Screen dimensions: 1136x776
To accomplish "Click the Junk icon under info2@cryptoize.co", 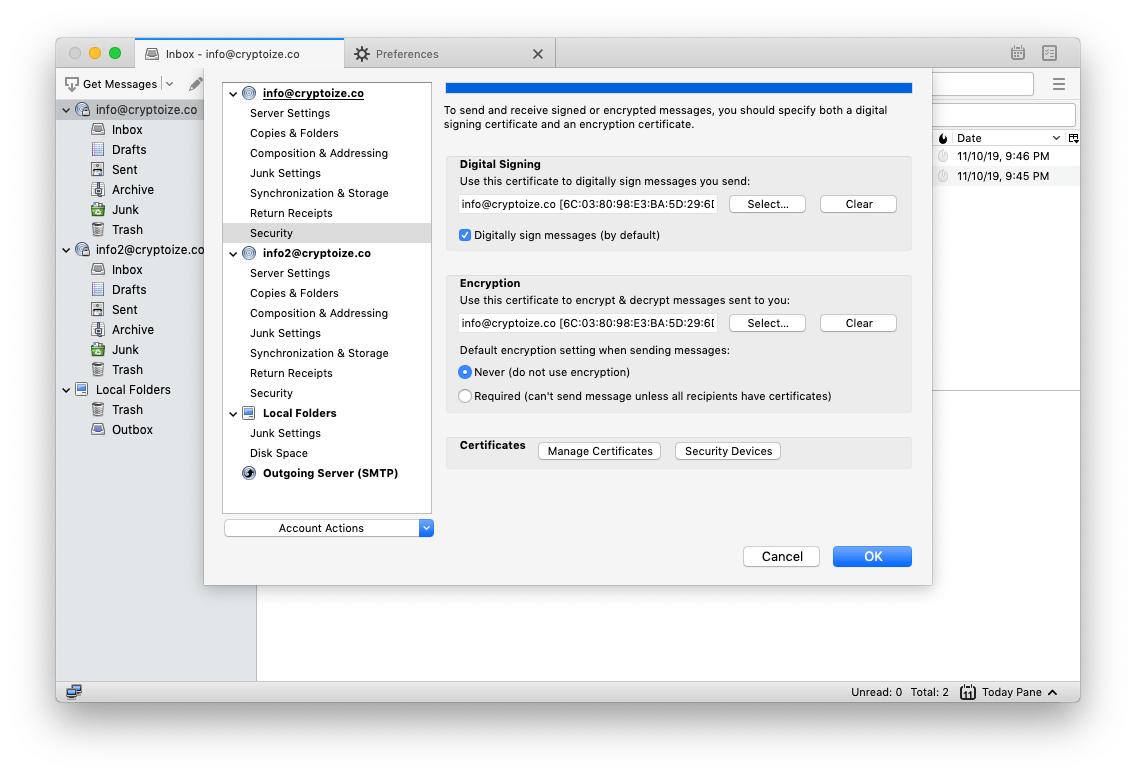I will [x=98, y=349].
